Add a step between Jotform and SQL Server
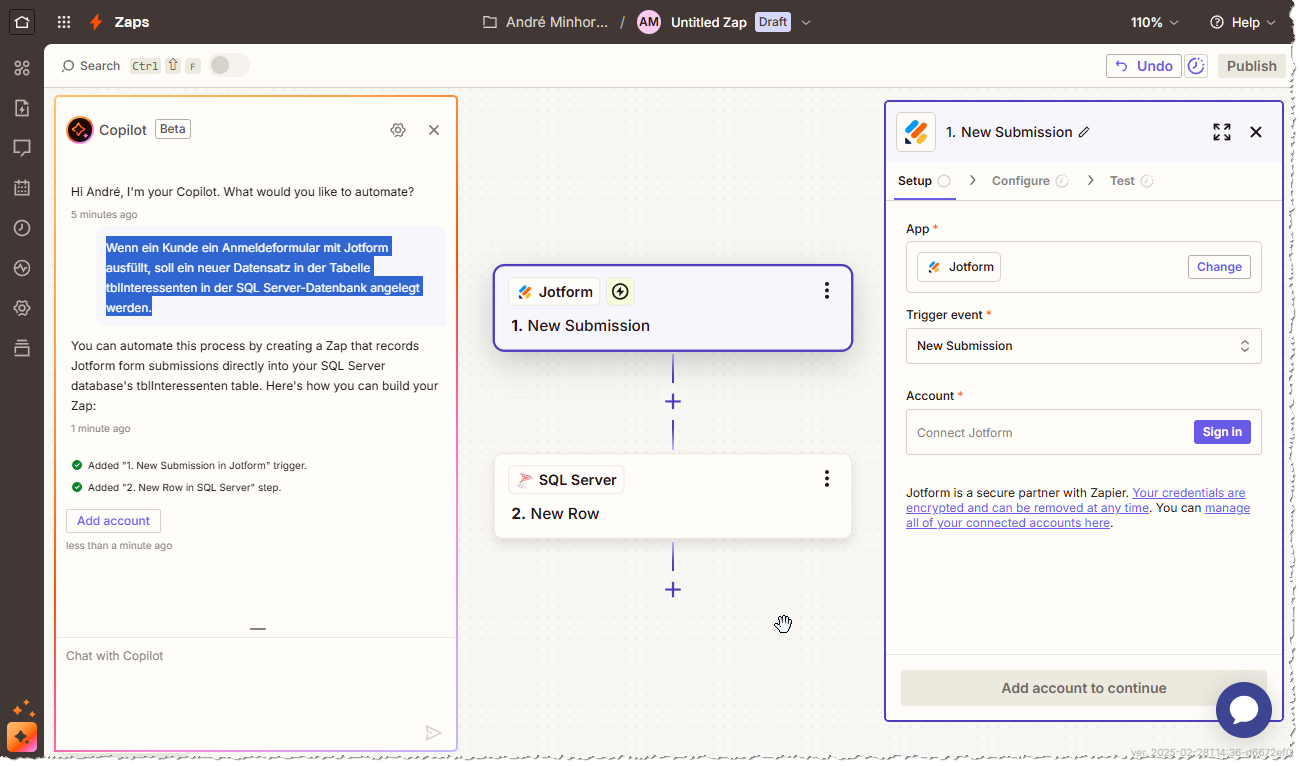The height and width of the screenshot is (766, 1300). tap(673, 402)
